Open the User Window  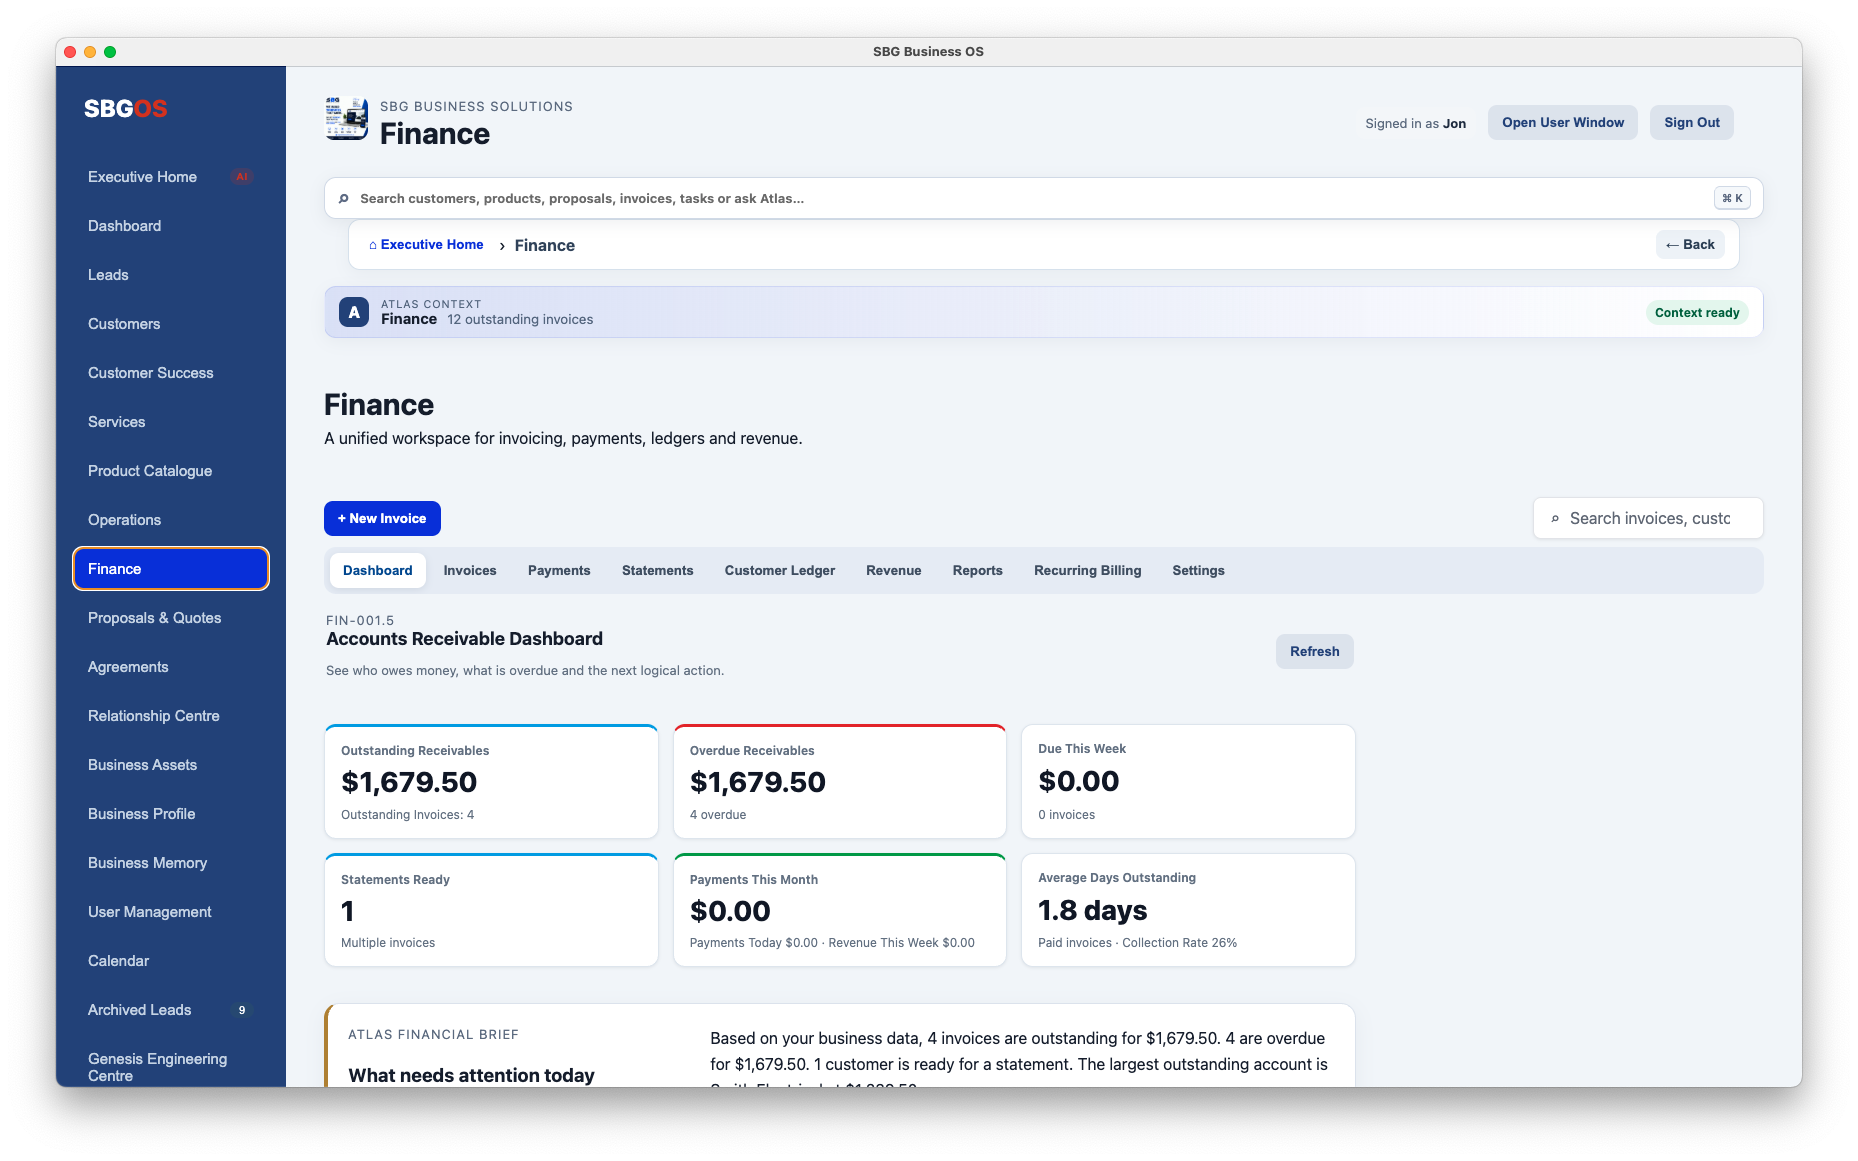pyautogui.click(x=1562, y=123)
